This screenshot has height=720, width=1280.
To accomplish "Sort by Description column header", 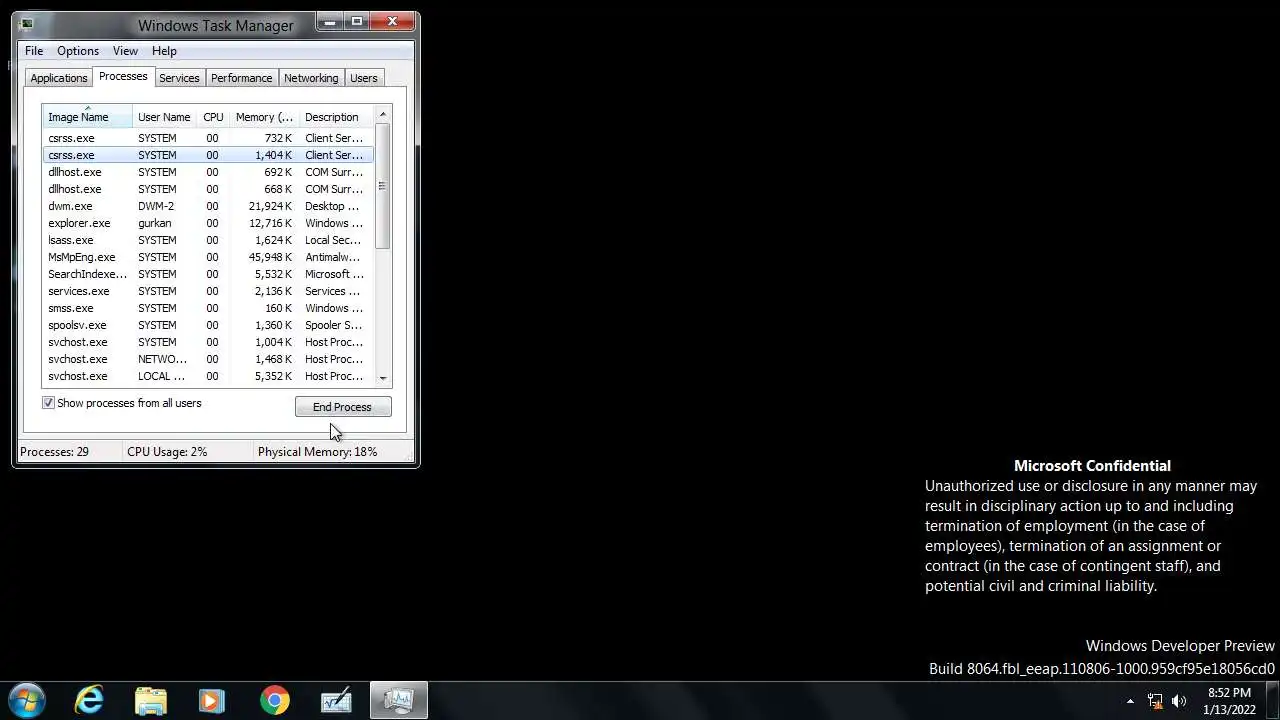I will tap(336, 117).
